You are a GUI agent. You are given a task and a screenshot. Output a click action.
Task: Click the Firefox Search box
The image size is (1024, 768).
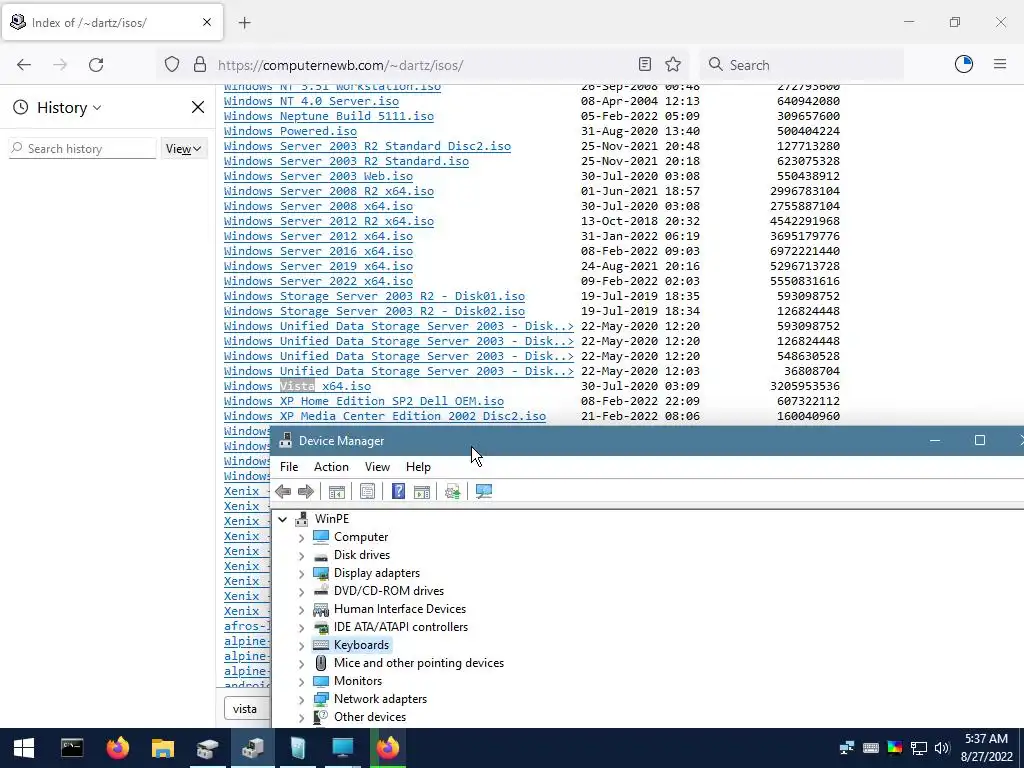coord(802,65)
